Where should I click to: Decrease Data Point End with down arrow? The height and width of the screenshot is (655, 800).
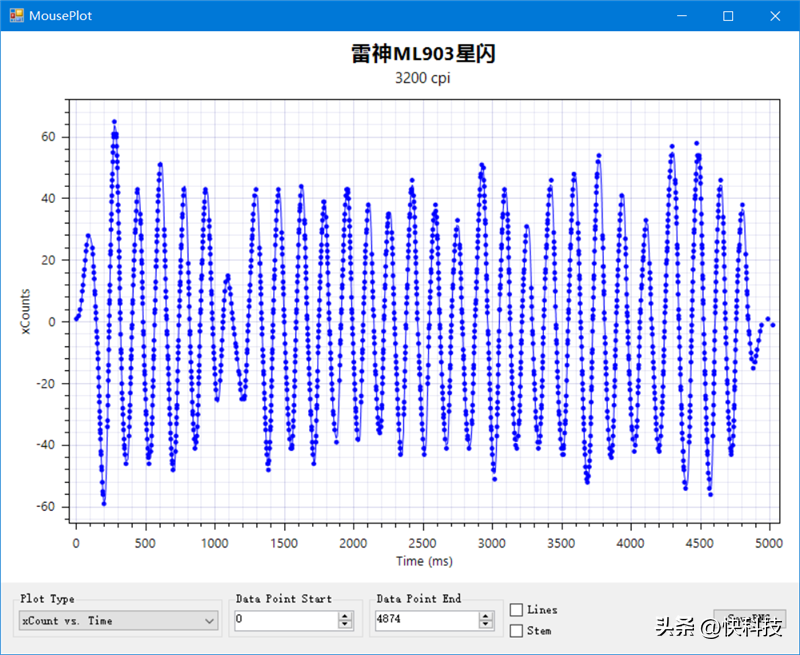pyautogui.click(x=486, y=624)
